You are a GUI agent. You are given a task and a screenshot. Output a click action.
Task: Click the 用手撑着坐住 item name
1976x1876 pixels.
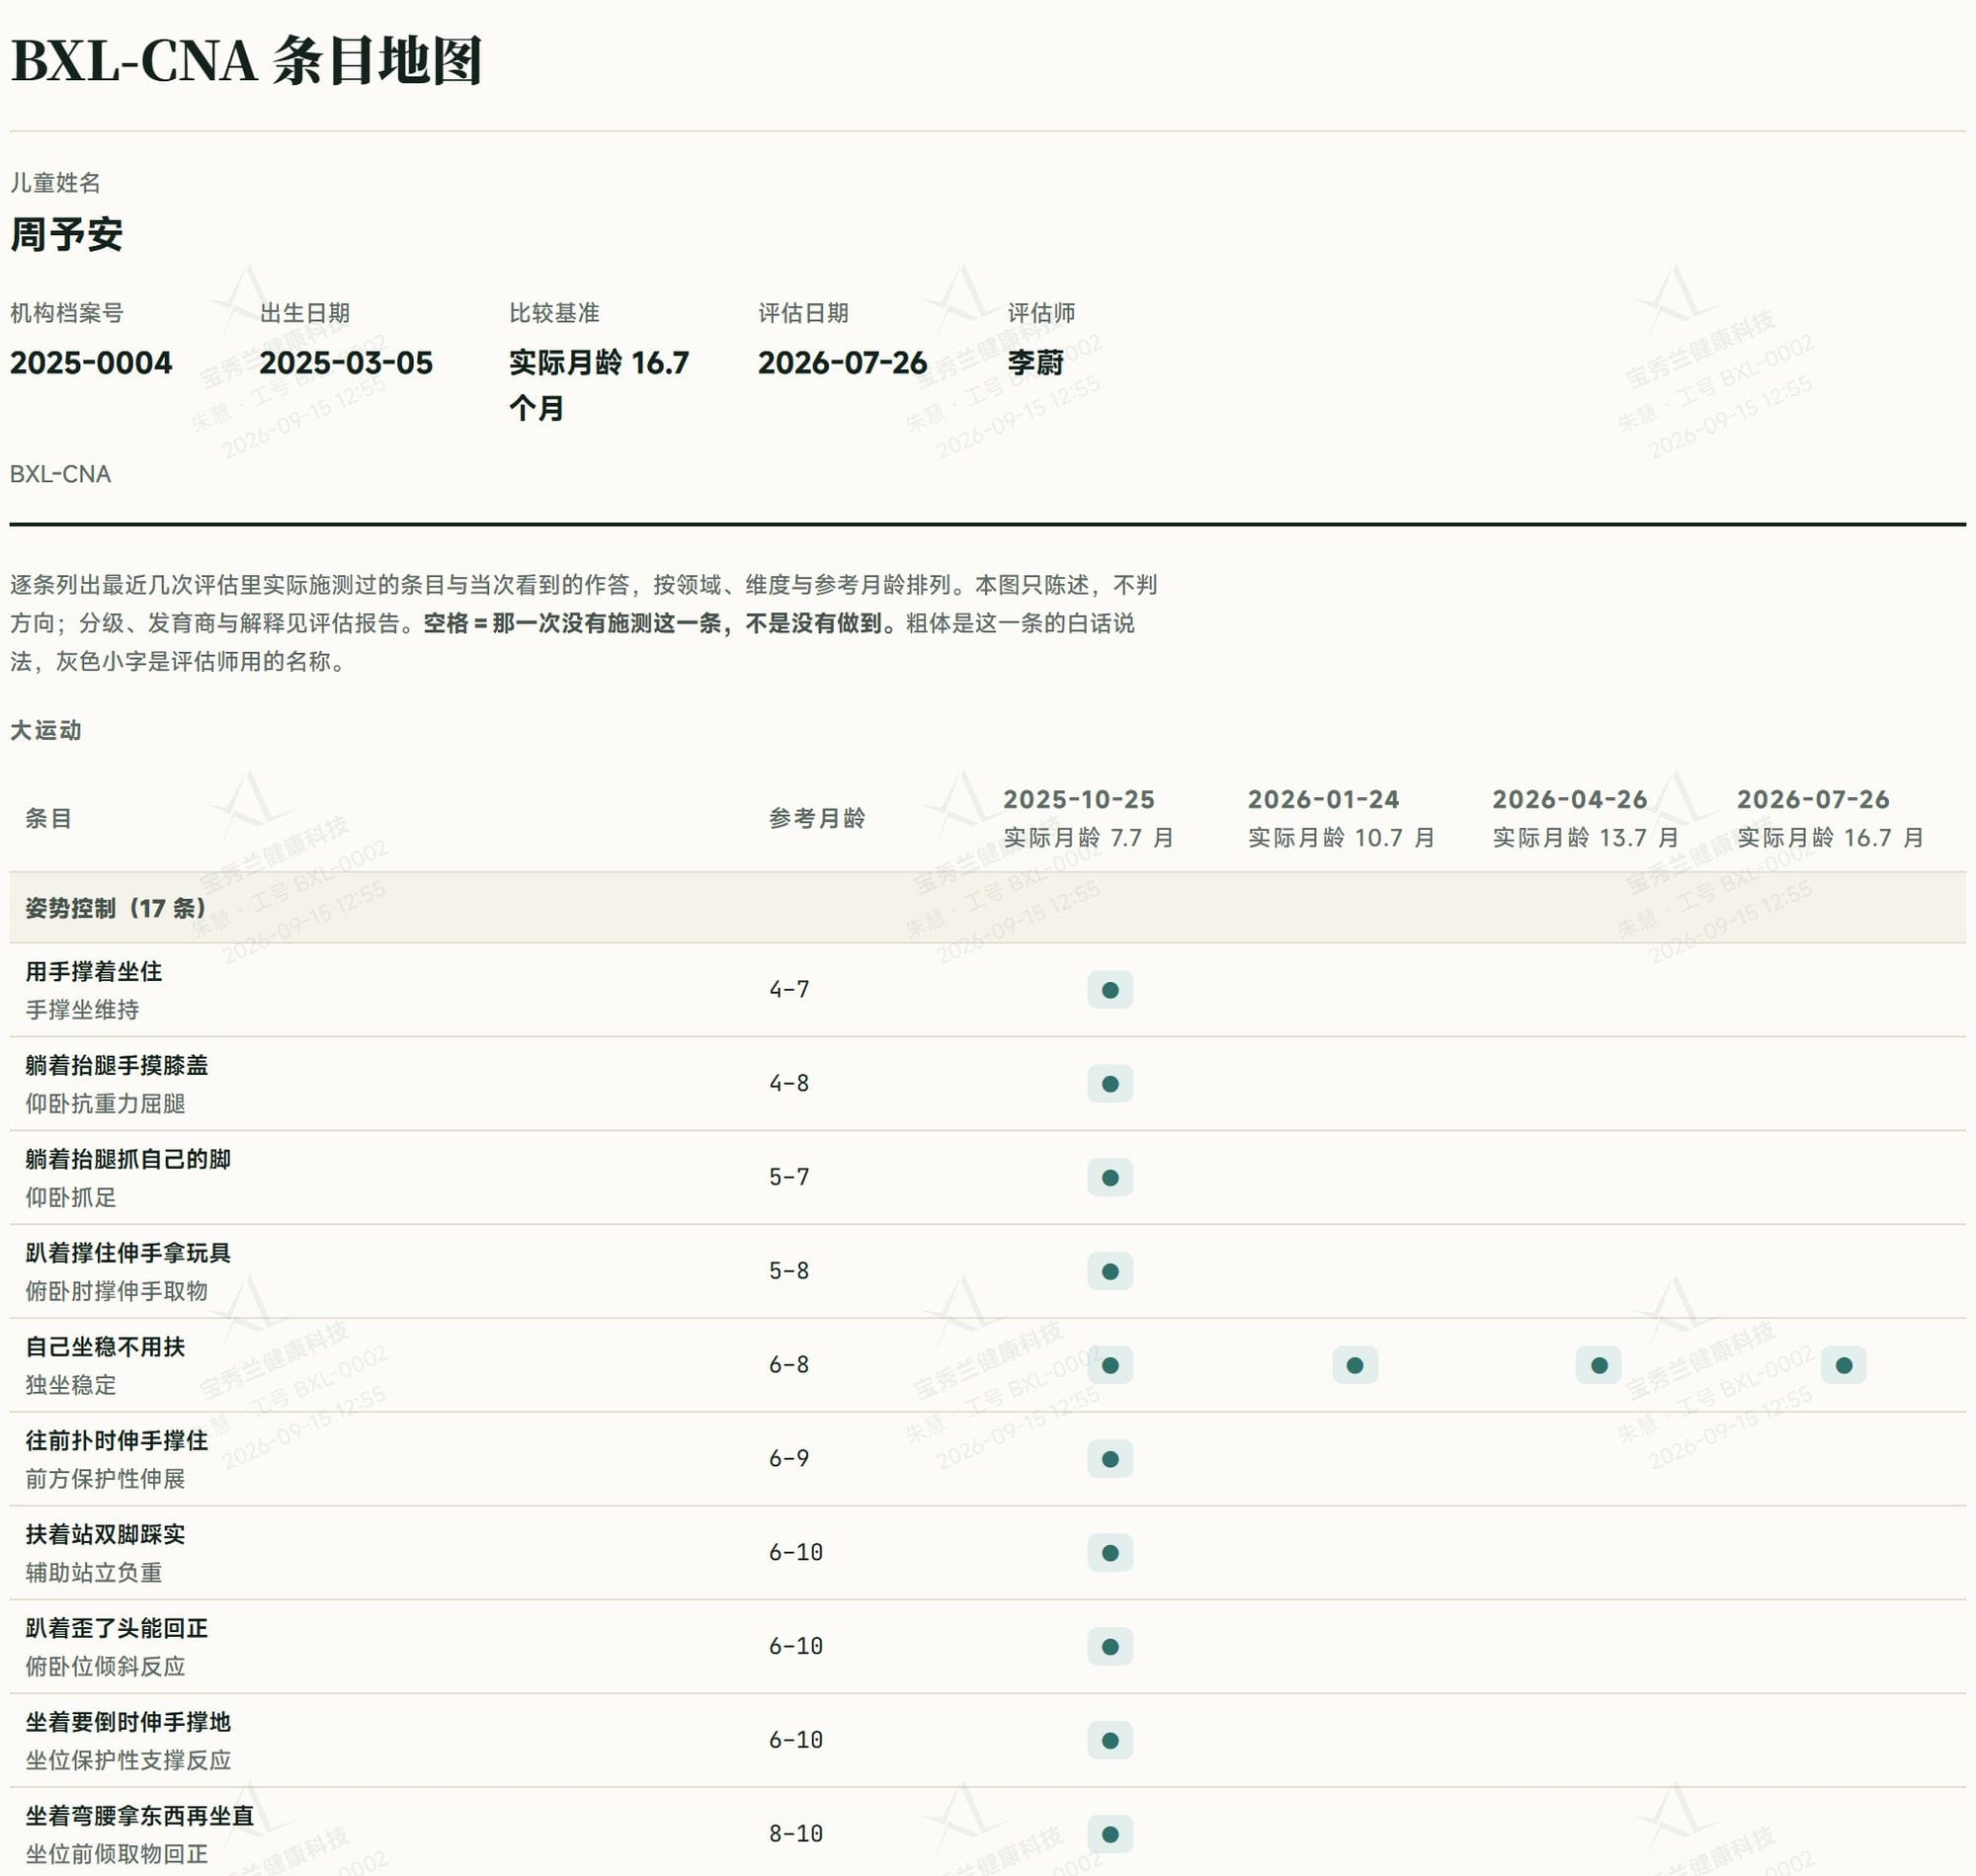pos(94,971)
